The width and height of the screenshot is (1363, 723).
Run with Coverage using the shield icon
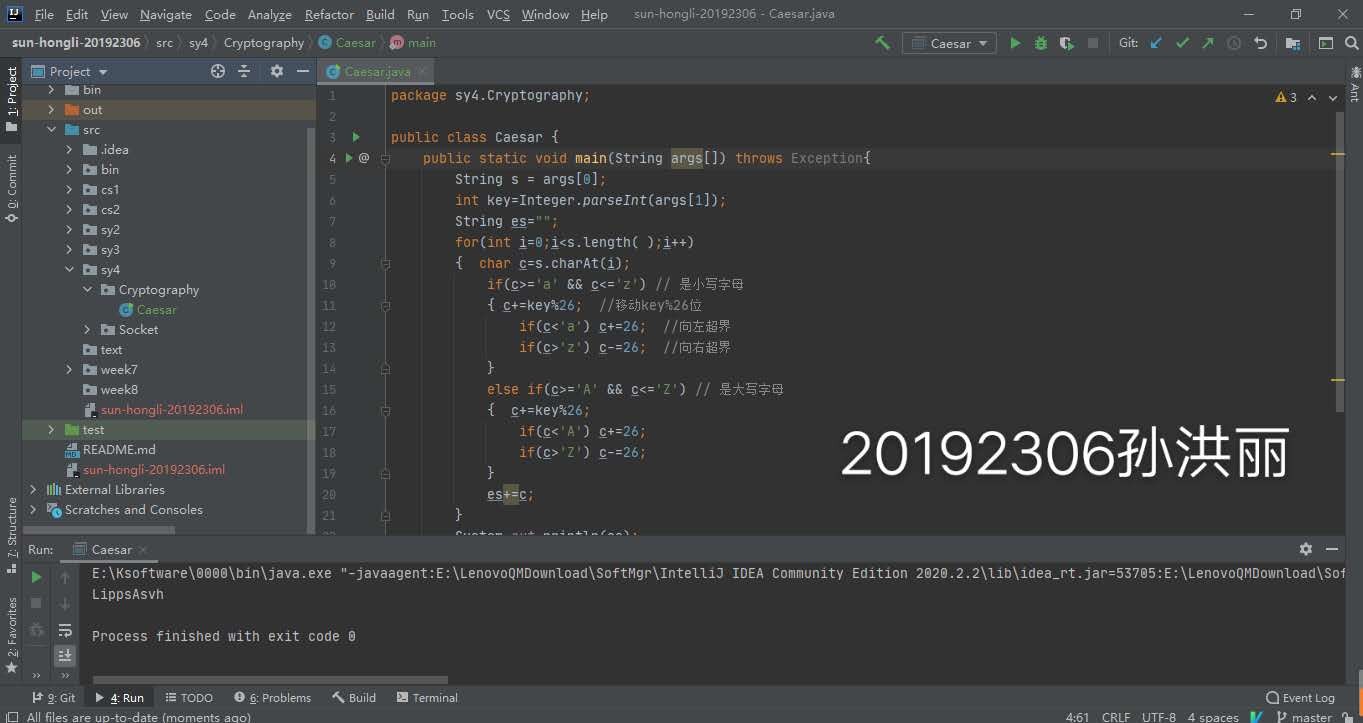(x=1067, y=43)
